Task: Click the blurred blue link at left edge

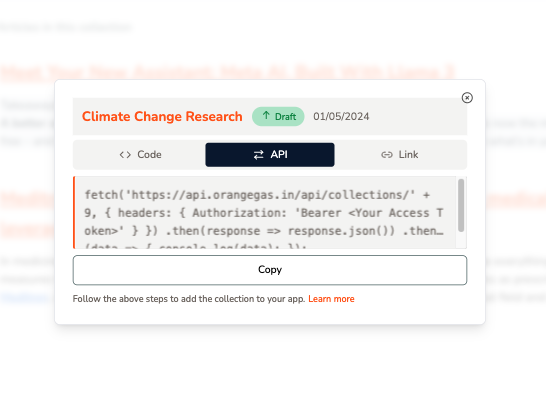Action: [24, 298]
